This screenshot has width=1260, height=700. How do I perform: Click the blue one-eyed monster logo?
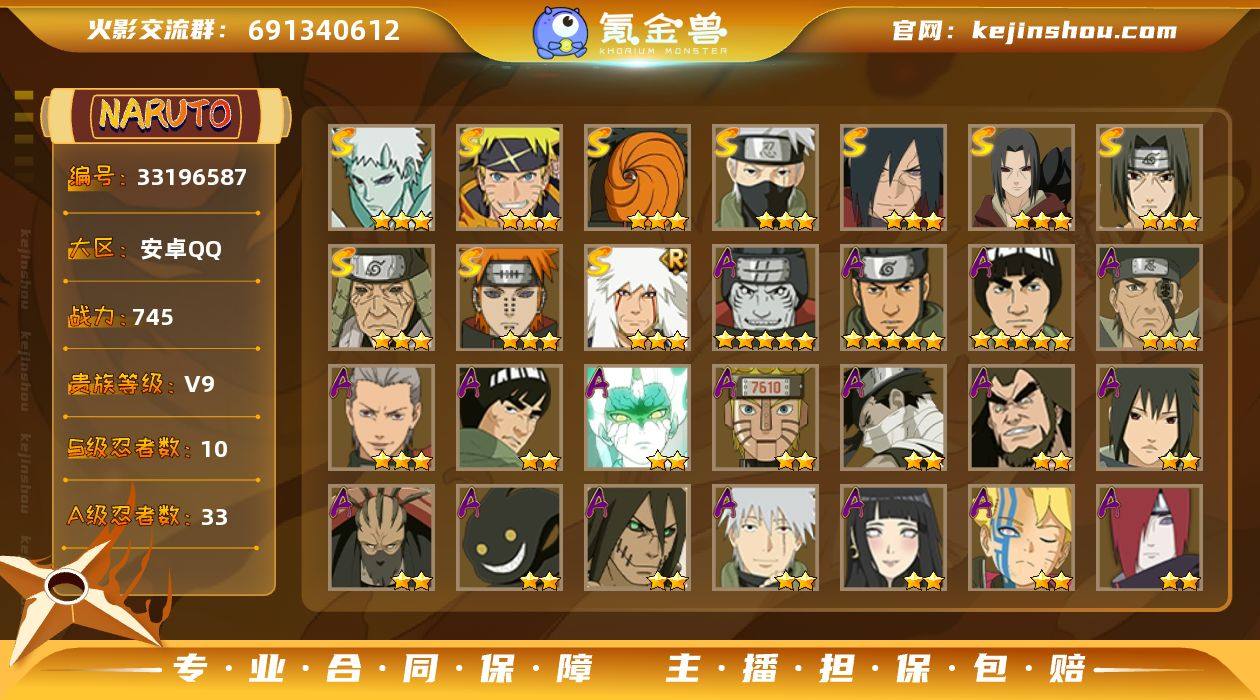(559, 31)
